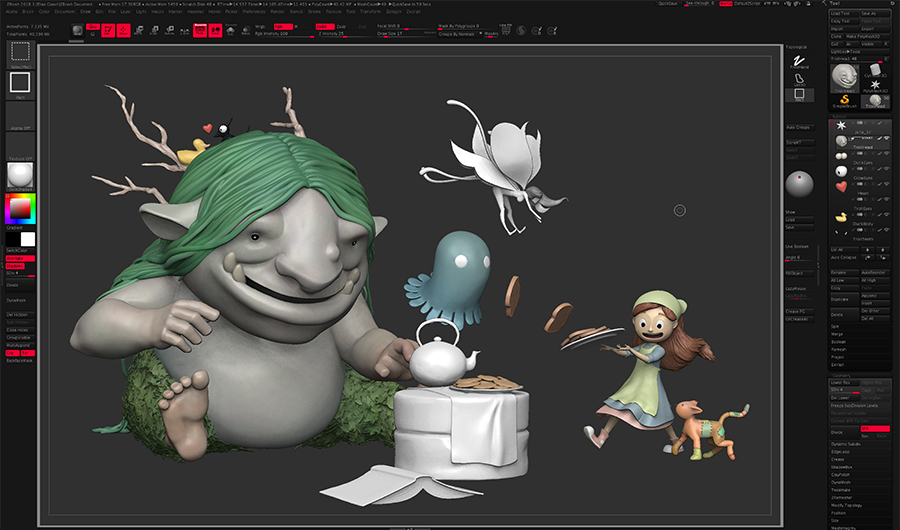Screen dimensions: 900x530
Task: Click the Divide button in Geometry
Action: (845, 432)
